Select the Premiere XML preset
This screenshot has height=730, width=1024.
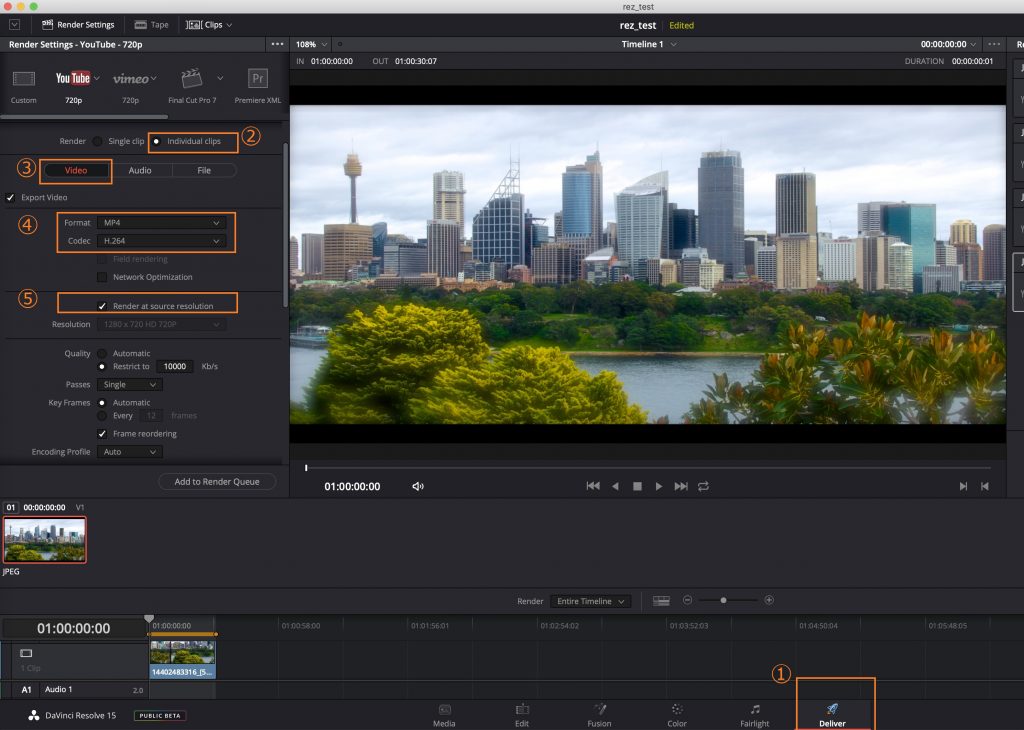tap(258, 86)
